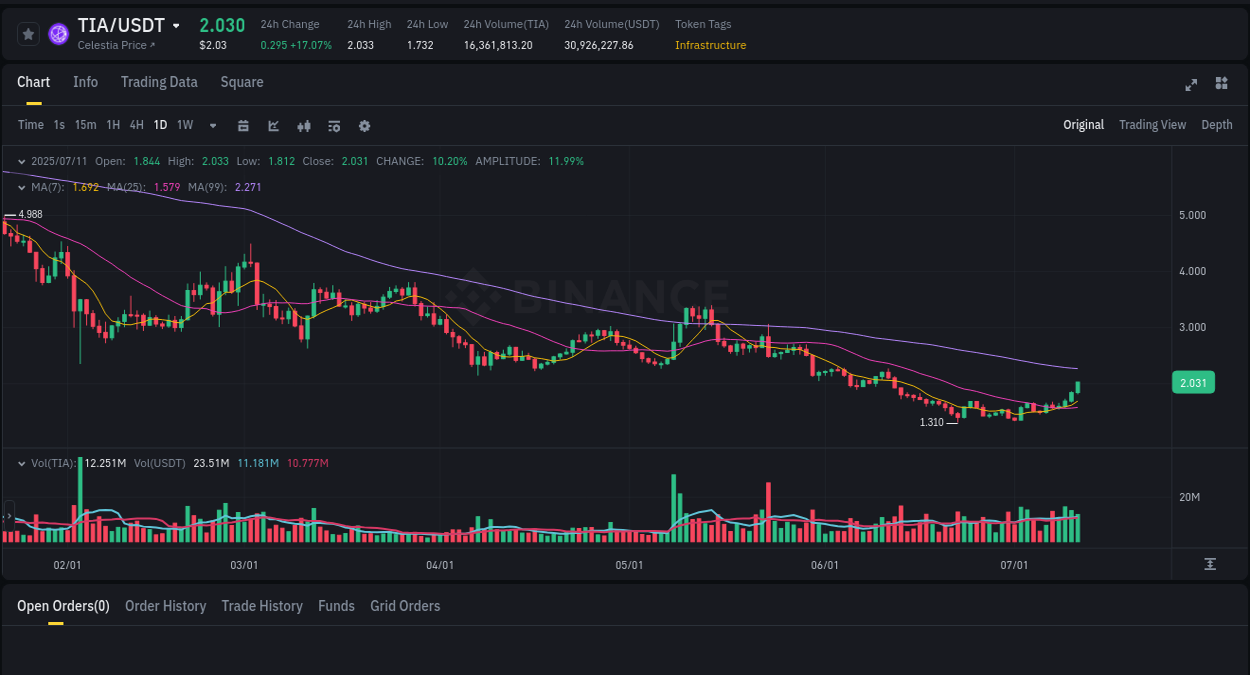Open chart settings via the gear icon
The image size is (1250, 675).
point(364,125)
